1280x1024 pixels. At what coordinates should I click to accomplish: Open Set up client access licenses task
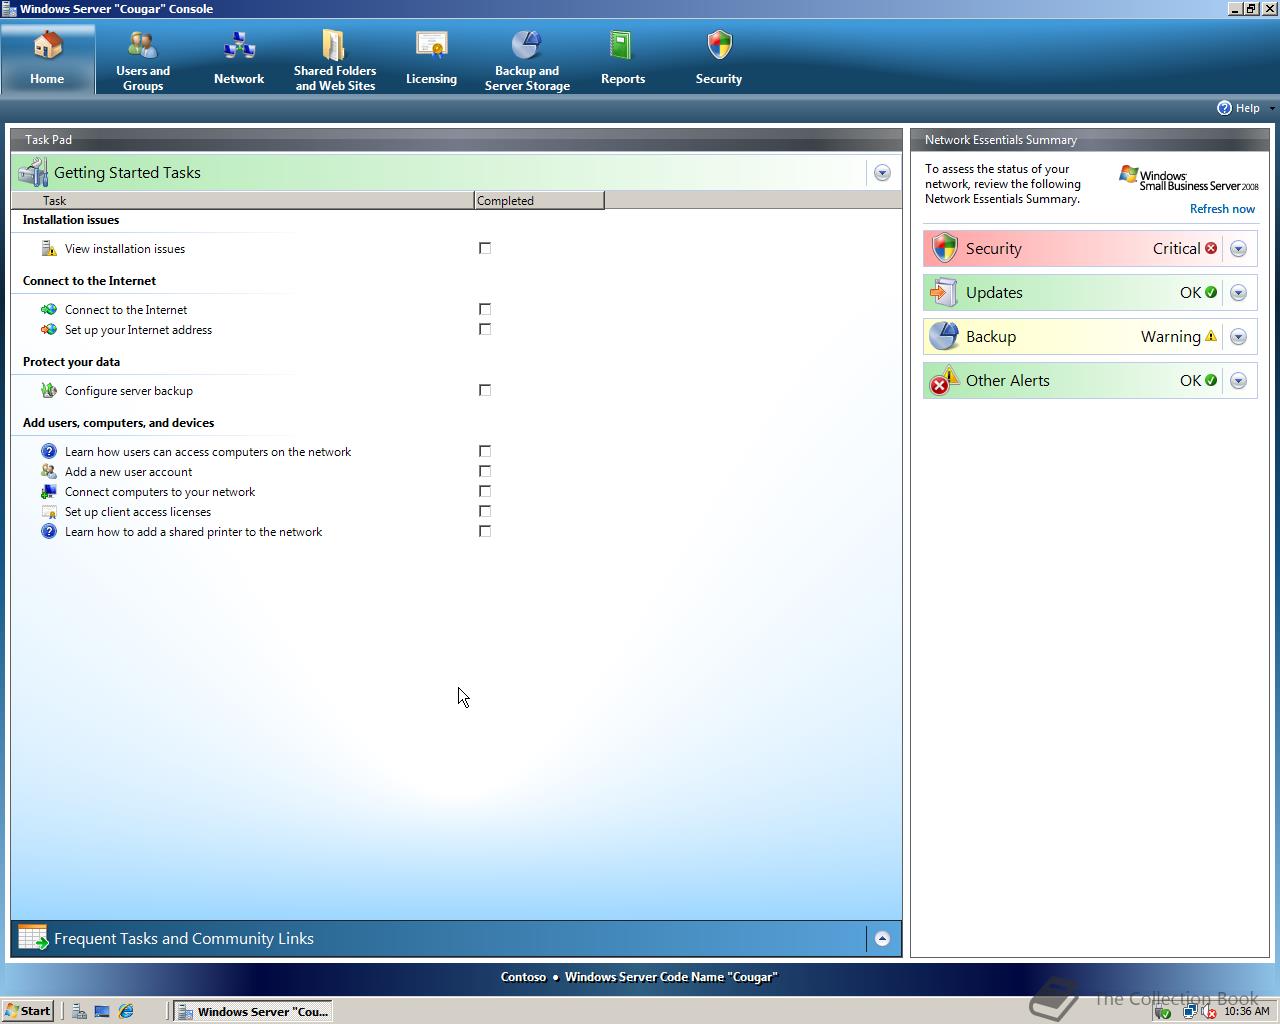(x=138, y=512)
